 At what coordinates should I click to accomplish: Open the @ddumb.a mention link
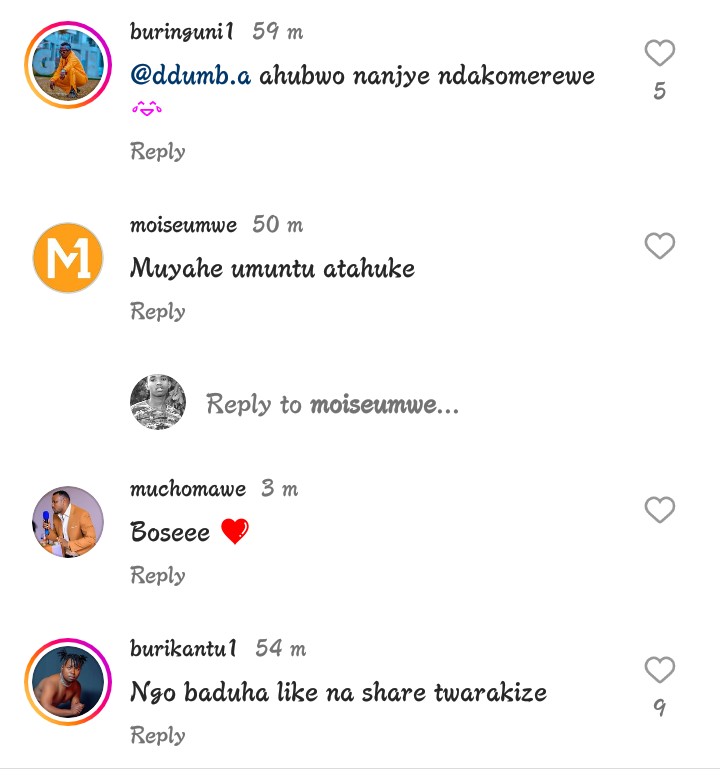point(191,76)
